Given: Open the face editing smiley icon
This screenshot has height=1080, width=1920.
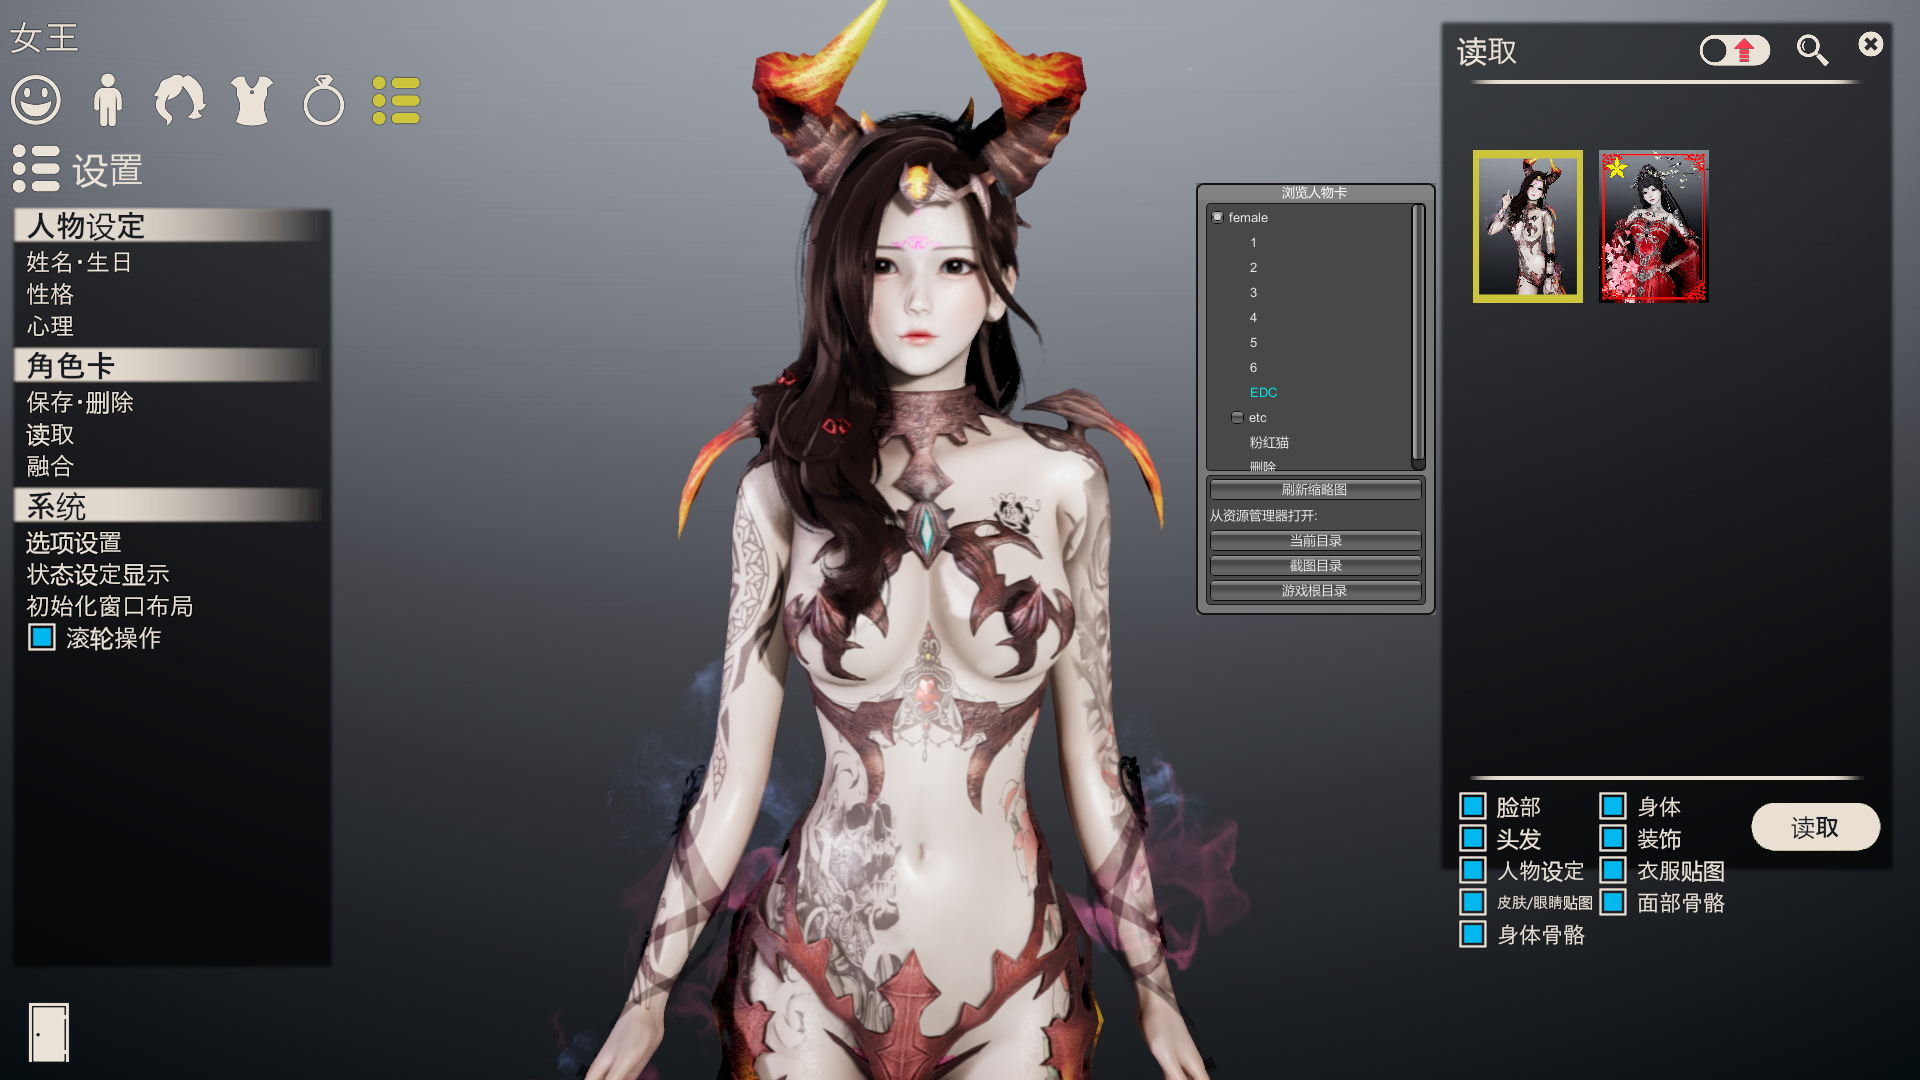Looking at the screenshot, I should (x=36, y=100).
